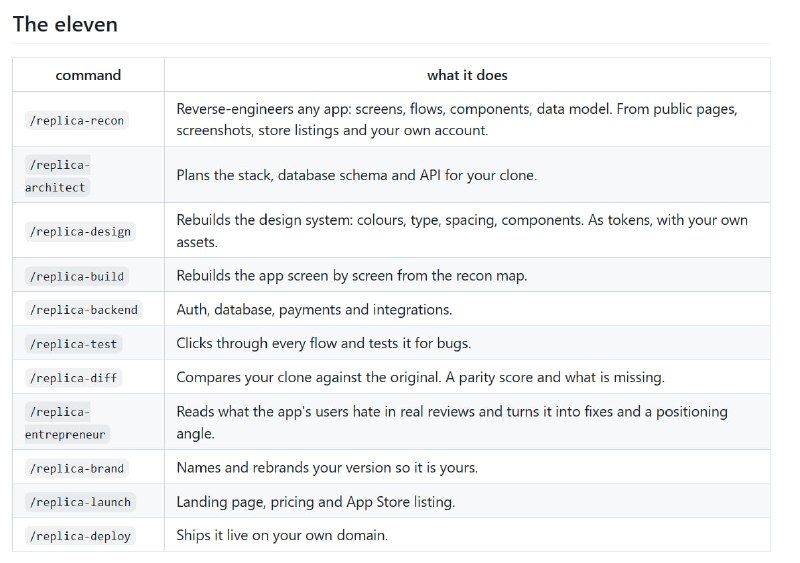Click the Compares your clone description
The image size is (800, 563).
[420, 377]
